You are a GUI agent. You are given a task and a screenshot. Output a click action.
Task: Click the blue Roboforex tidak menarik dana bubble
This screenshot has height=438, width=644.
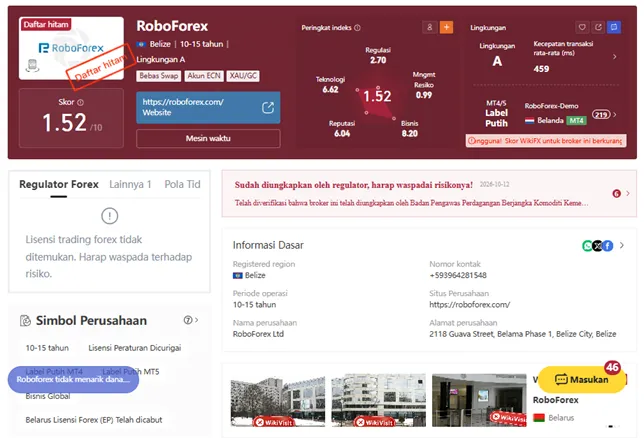pos(73,379)
